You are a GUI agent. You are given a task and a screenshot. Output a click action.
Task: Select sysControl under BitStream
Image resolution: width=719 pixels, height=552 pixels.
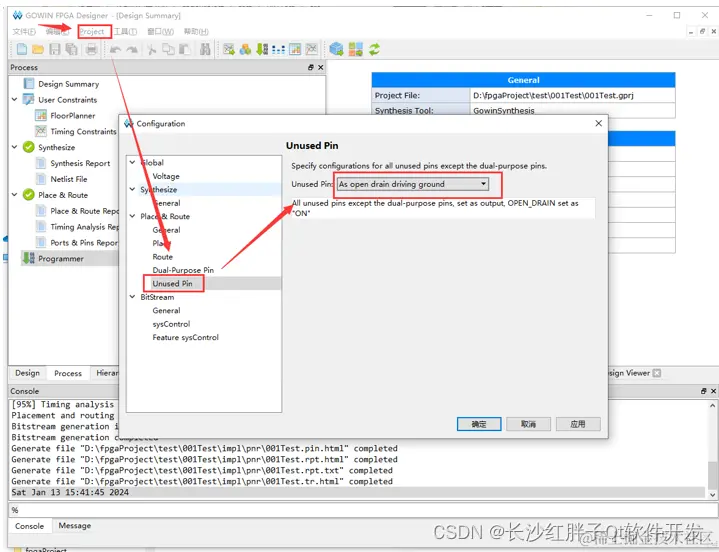171,324
